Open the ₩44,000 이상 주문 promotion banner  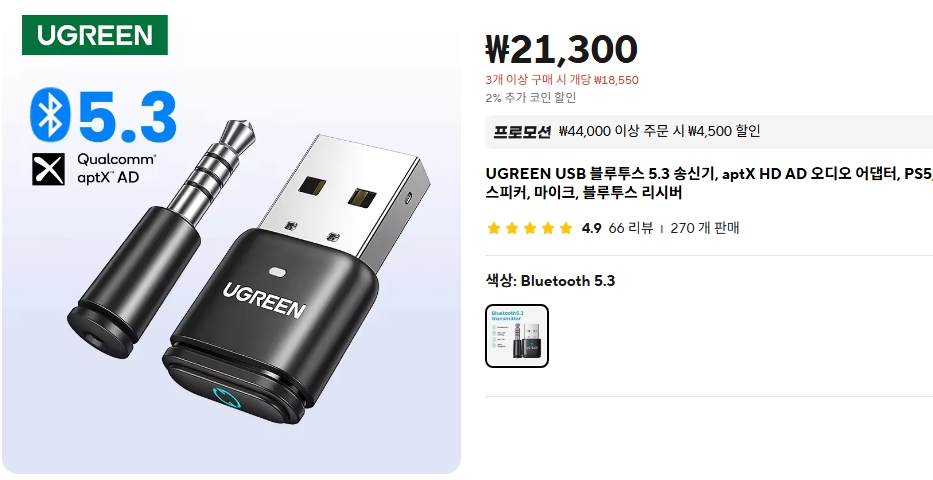point(709,131)
